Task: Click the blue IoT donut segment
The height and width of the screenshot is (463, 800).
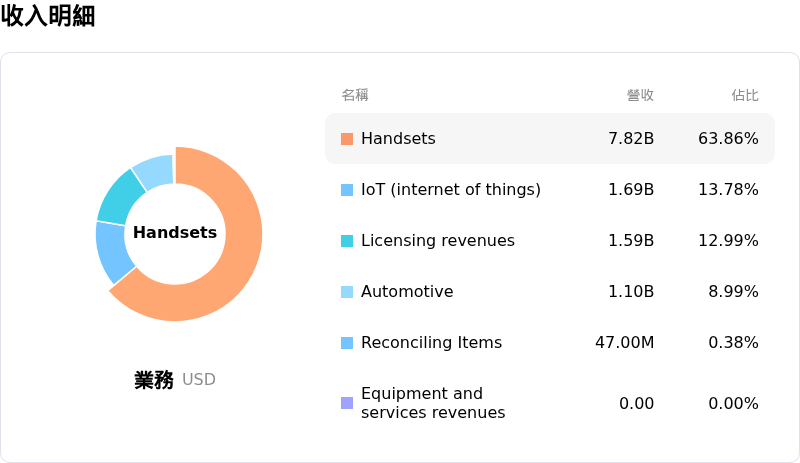Action: pos(113,252)
